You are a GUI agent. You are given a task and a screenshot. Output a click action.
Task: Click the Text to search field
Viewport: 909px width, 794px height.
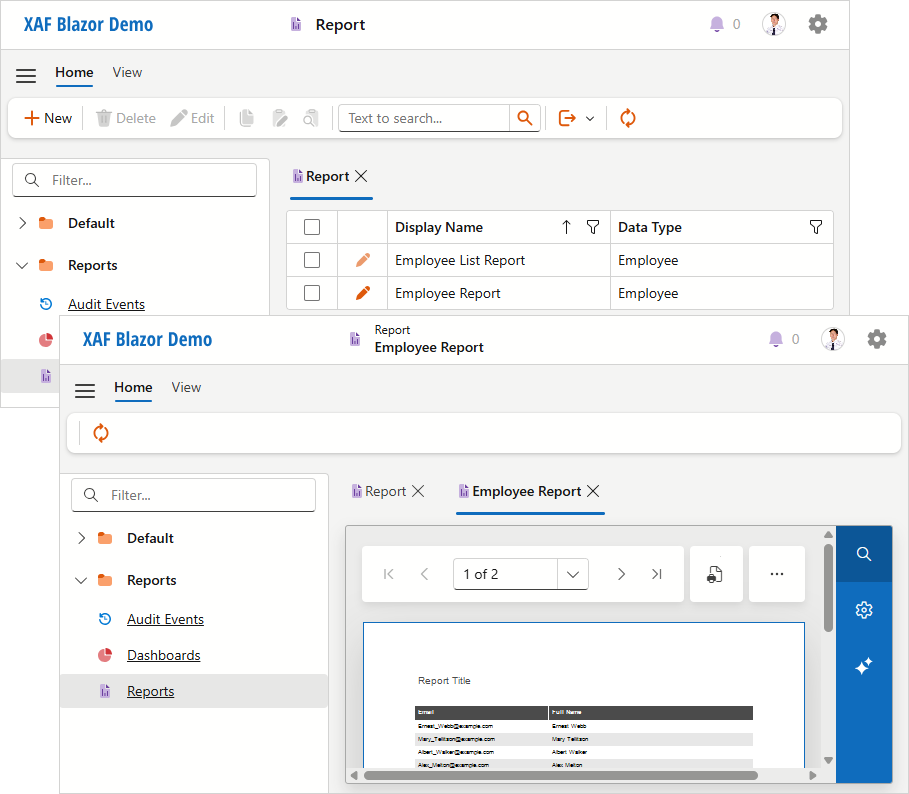coord(424,118)
